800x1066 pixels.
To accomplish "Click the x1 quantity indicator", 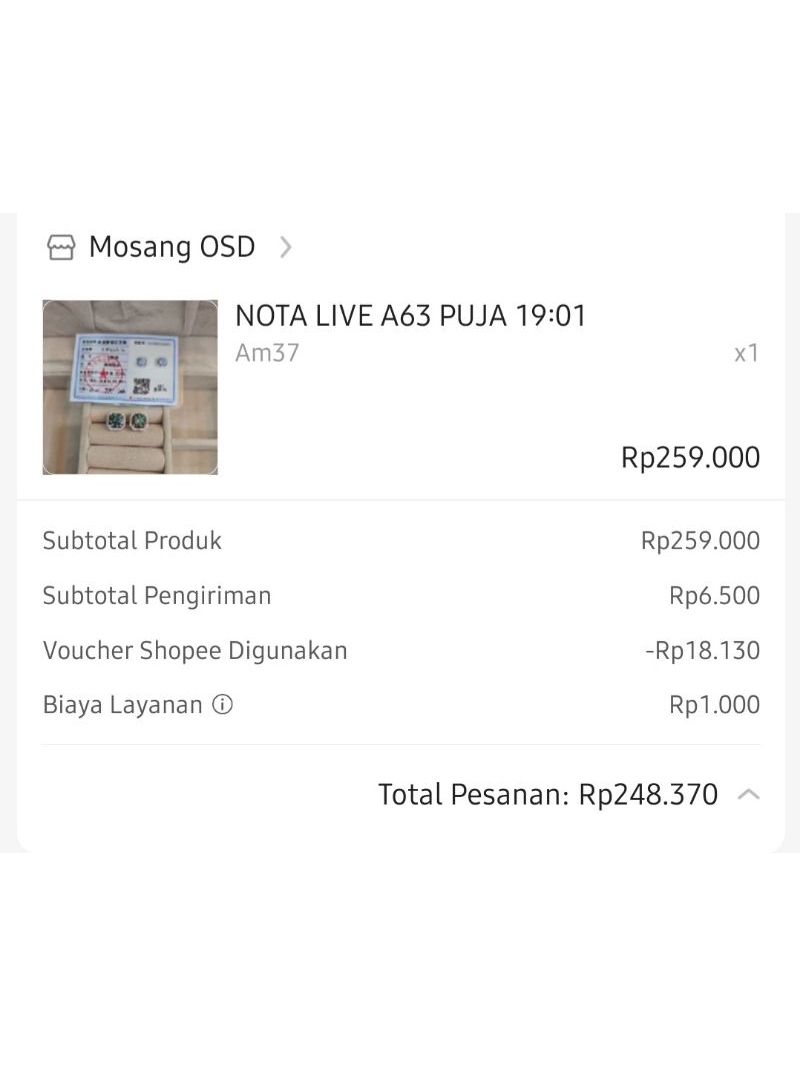I will (746, 353).
